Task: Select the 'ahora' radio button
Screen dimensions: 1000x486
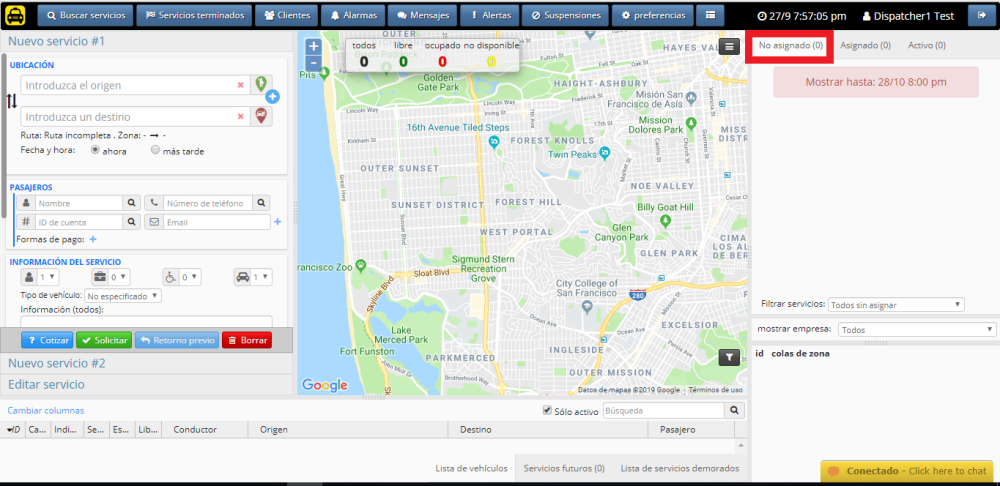Action: point(96,151)
